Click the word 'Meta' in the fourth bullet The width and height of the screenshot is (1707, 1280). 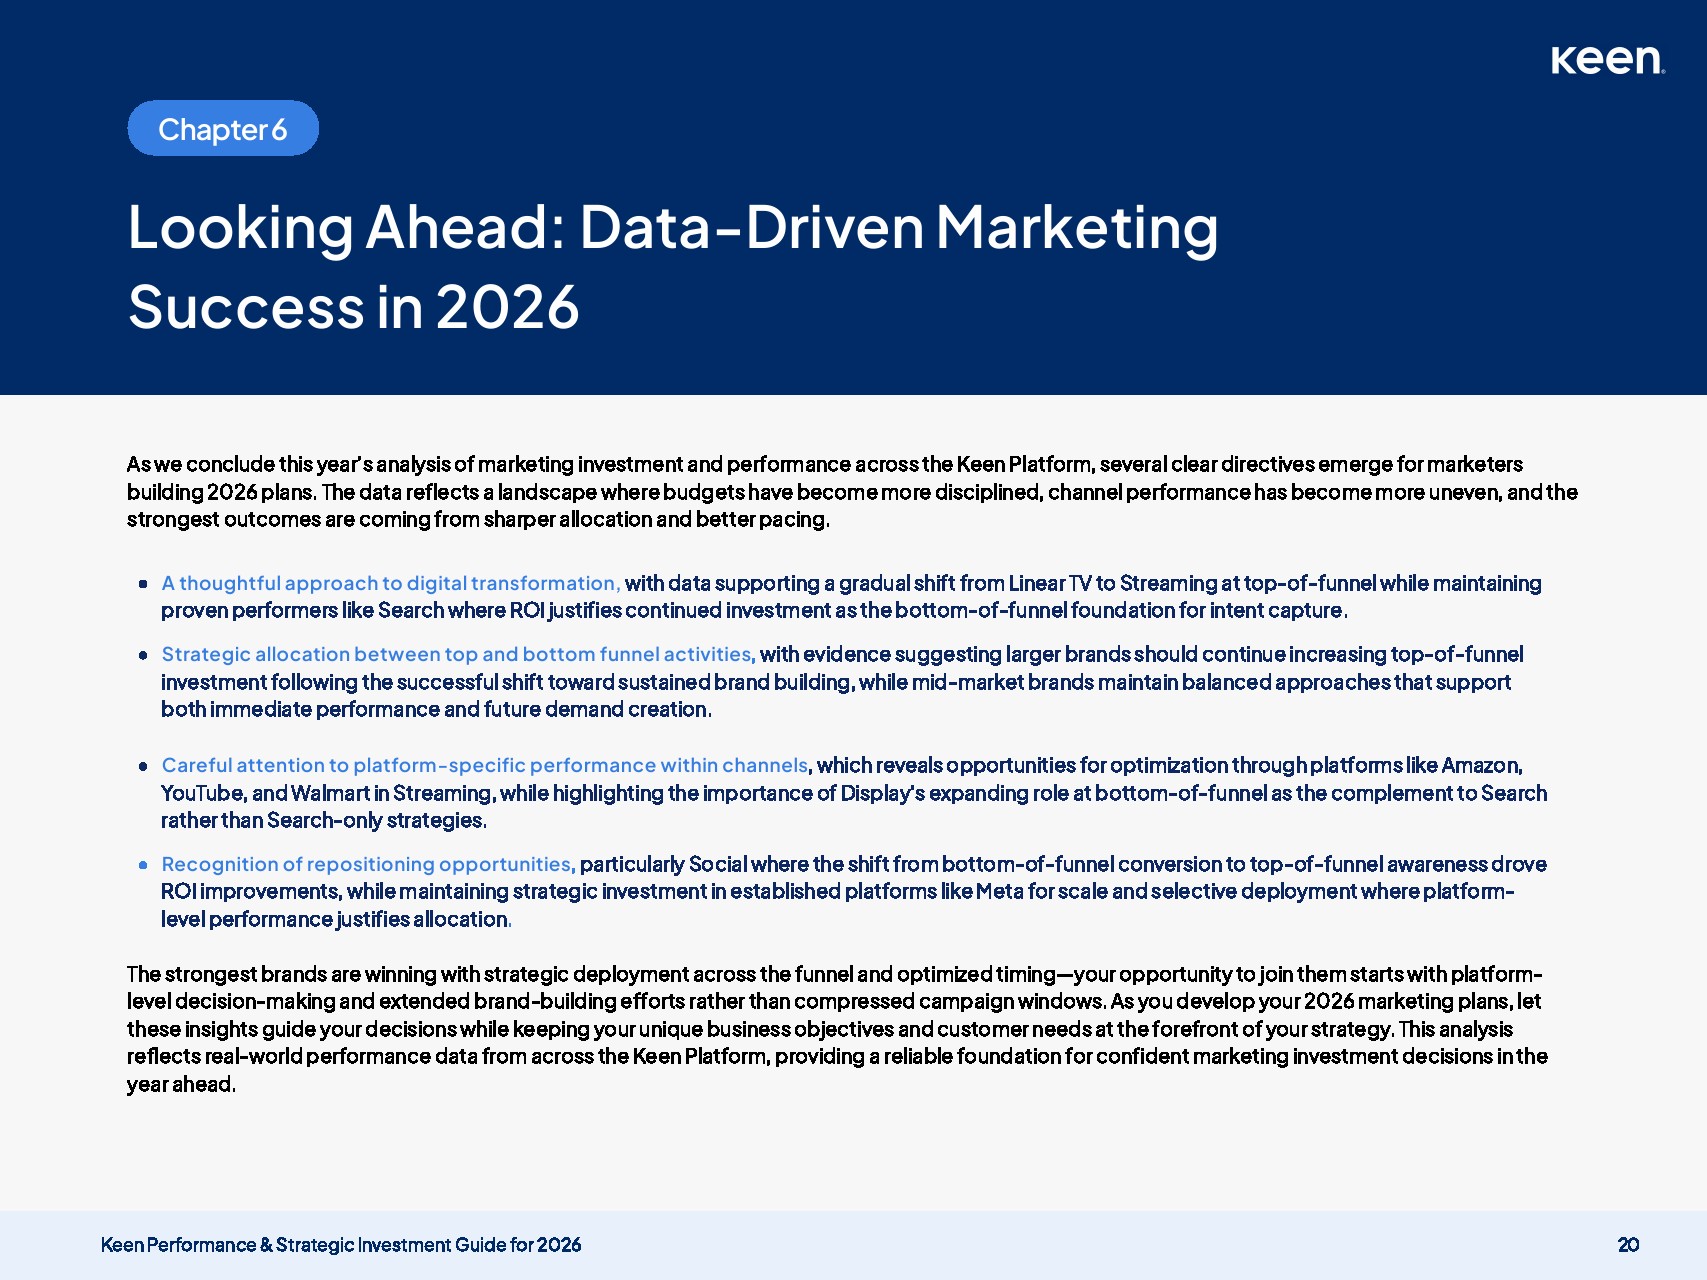coord(999,891)
